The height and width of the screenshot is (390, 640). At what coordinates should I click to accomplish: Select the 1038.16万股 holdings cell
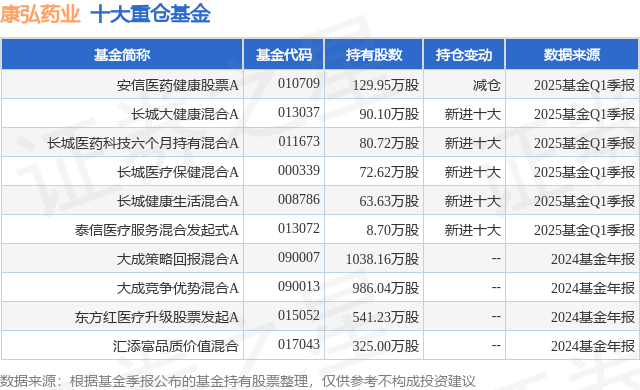[382, 259]
